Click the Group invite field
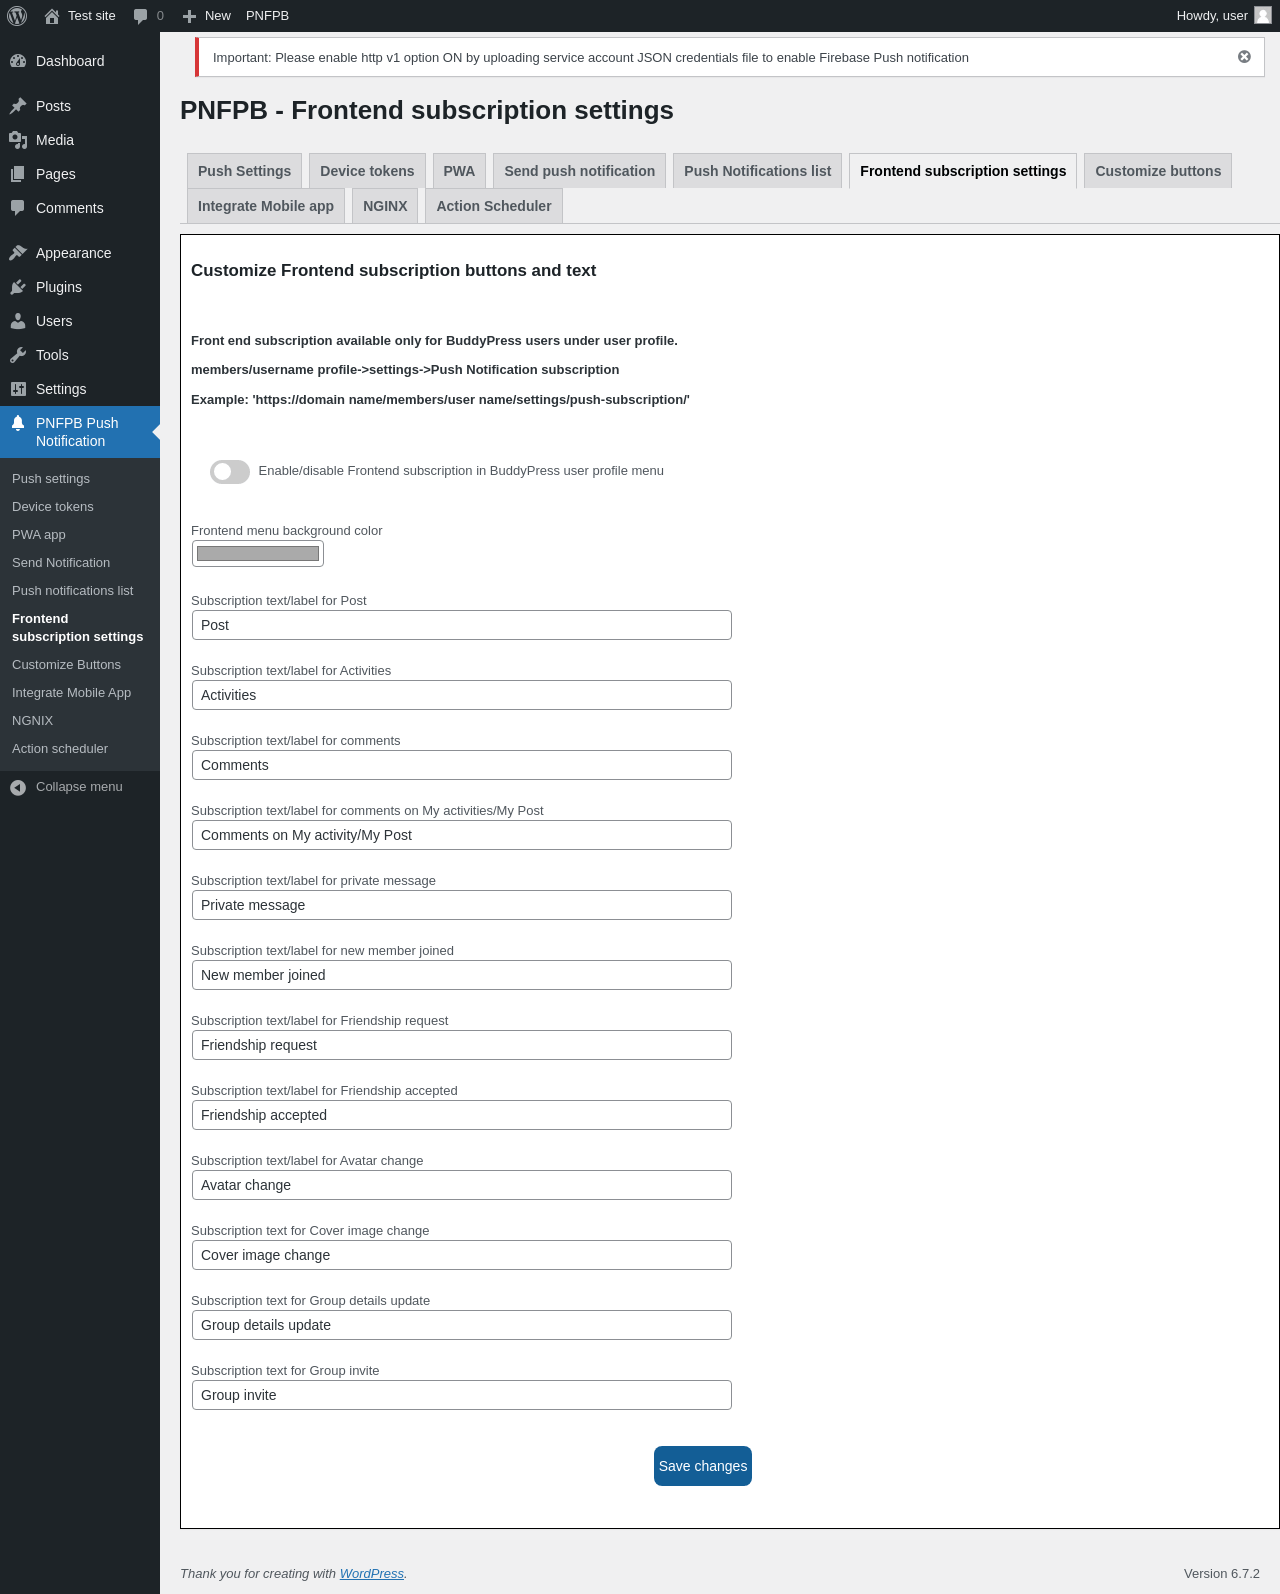Viewport: 1280px width, 1594px height. [462, 1395]
